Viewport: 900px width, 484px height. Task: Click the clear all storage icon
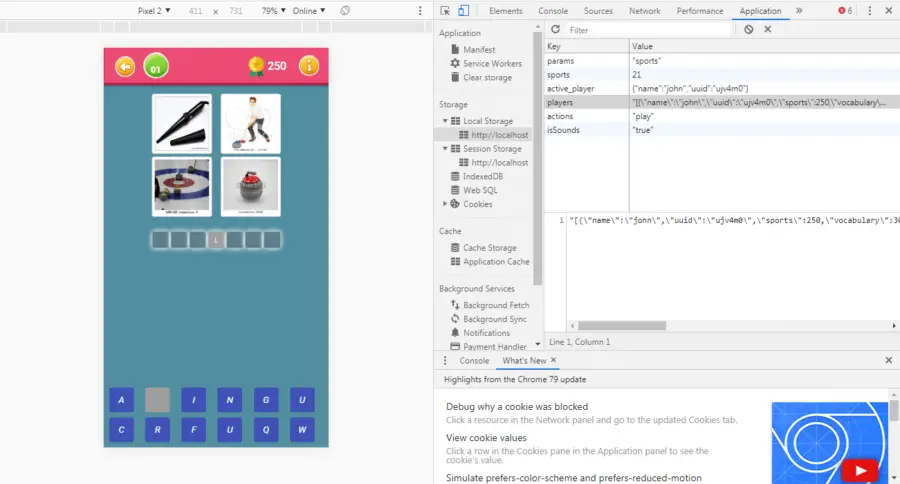[x=748, y=29]
